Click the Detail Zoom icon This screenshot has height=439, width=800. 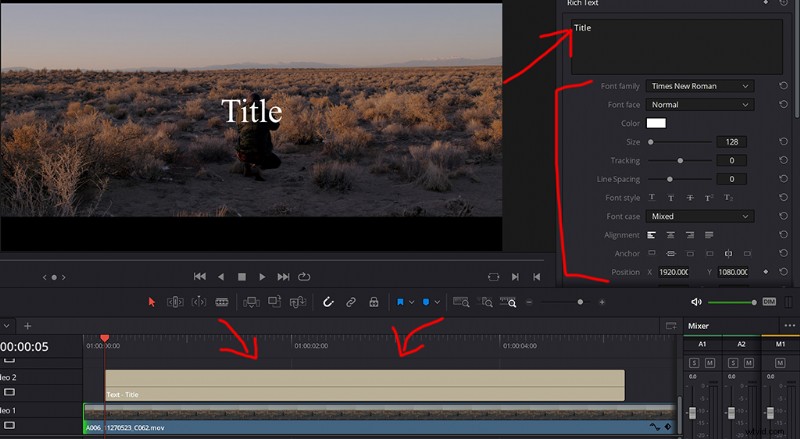point(485,302)
